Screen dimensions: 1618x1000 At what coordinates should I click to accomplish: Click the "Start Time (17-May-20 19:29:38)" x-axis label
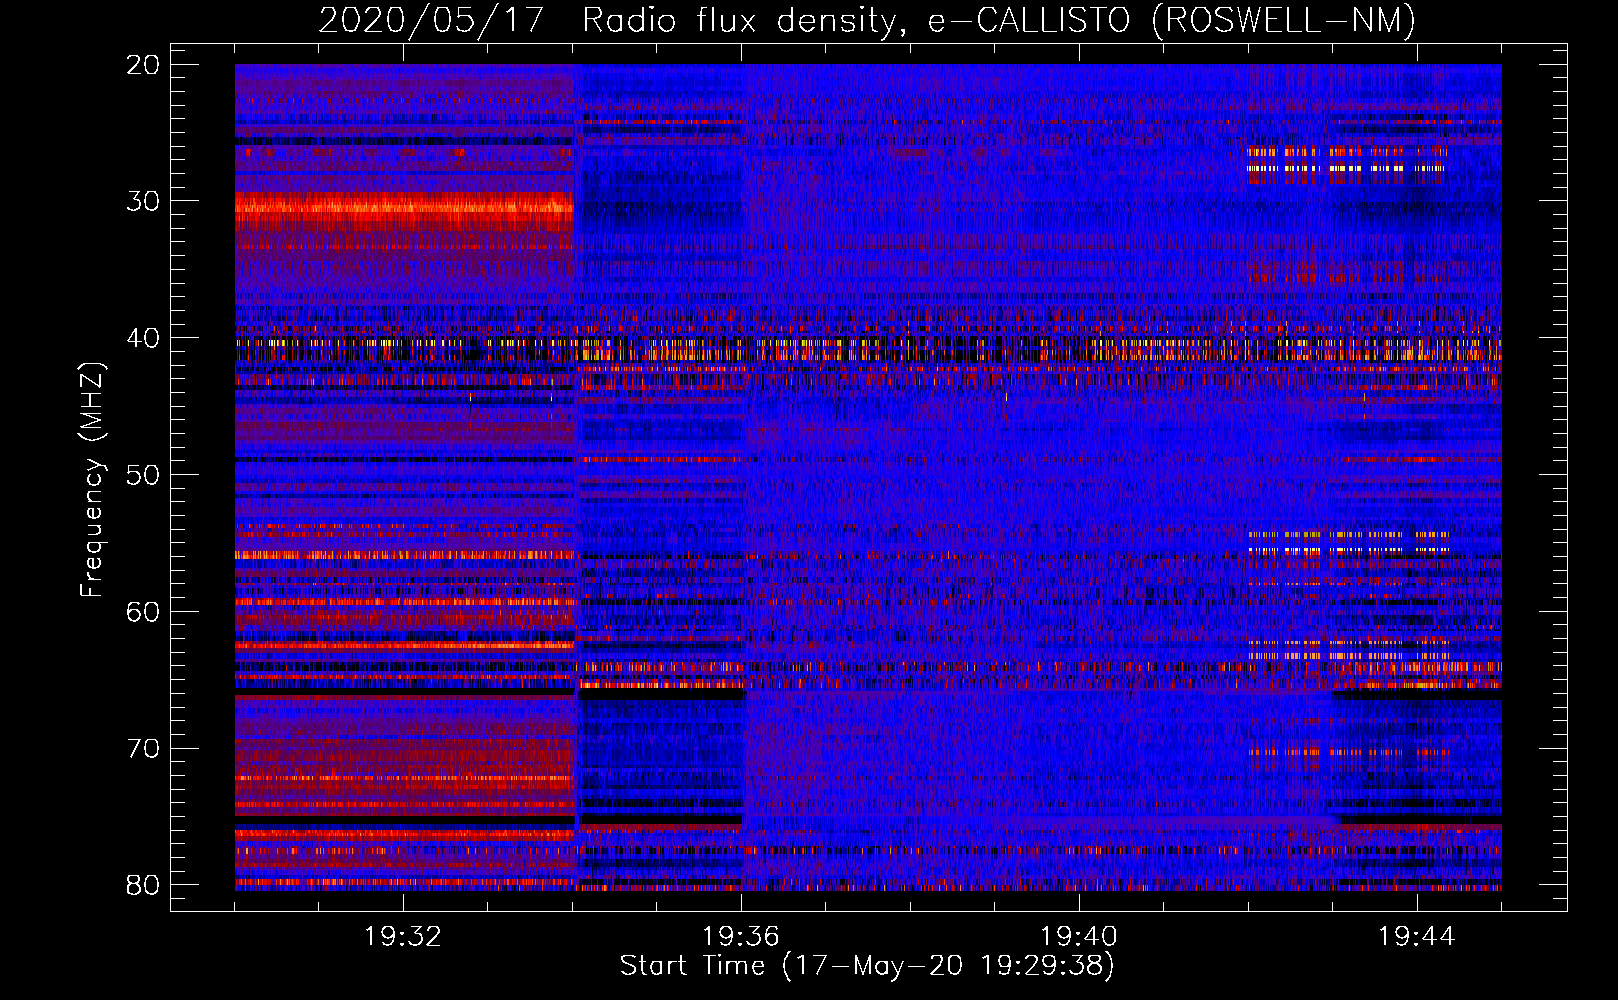tap(867, 966)
